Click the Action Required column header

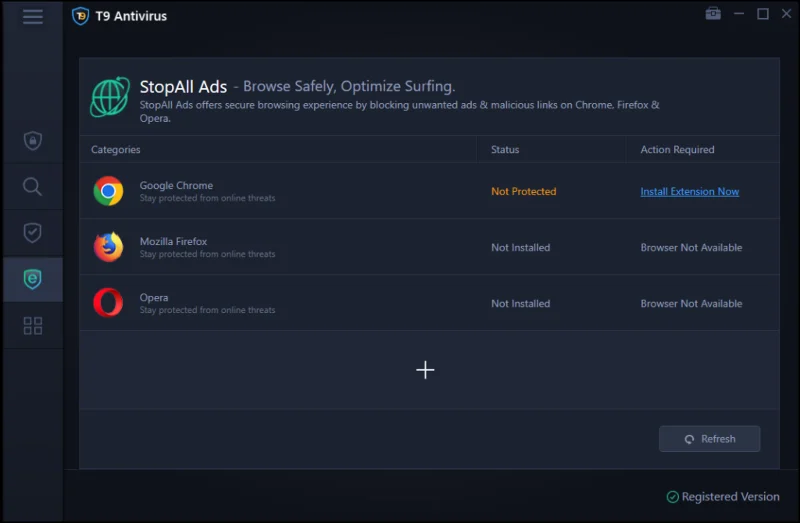[677, 150]
